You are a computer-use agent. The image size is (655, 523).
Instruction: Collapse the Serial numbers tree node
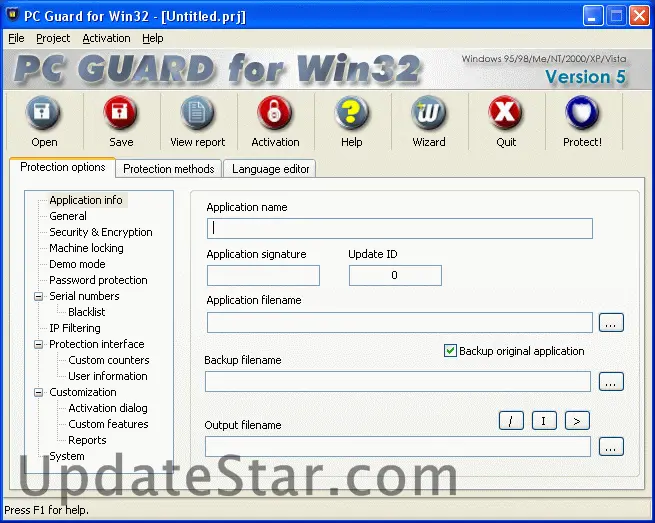38,296
